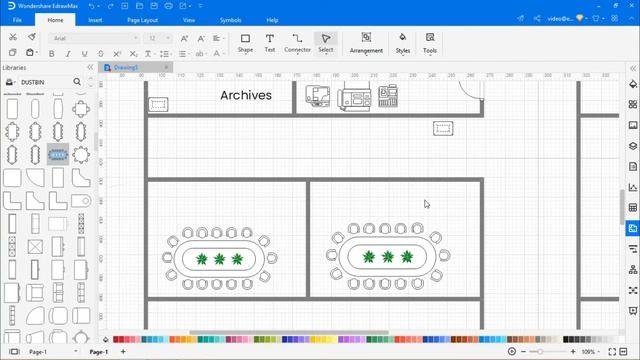This screenshot has width=640, height=360.
Task: Toggle Superscript formatting
Action: click(x=117, y=54)
